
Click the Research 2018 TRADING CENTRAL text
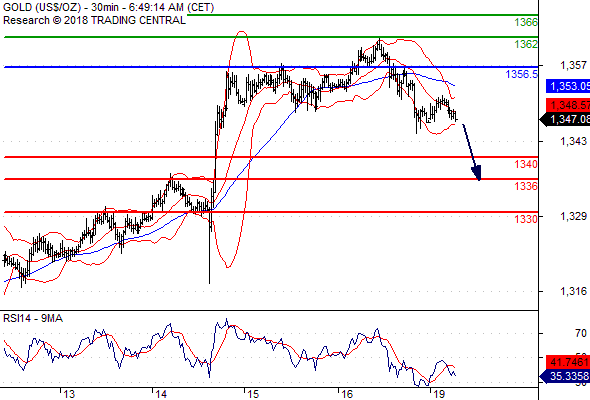94,20
